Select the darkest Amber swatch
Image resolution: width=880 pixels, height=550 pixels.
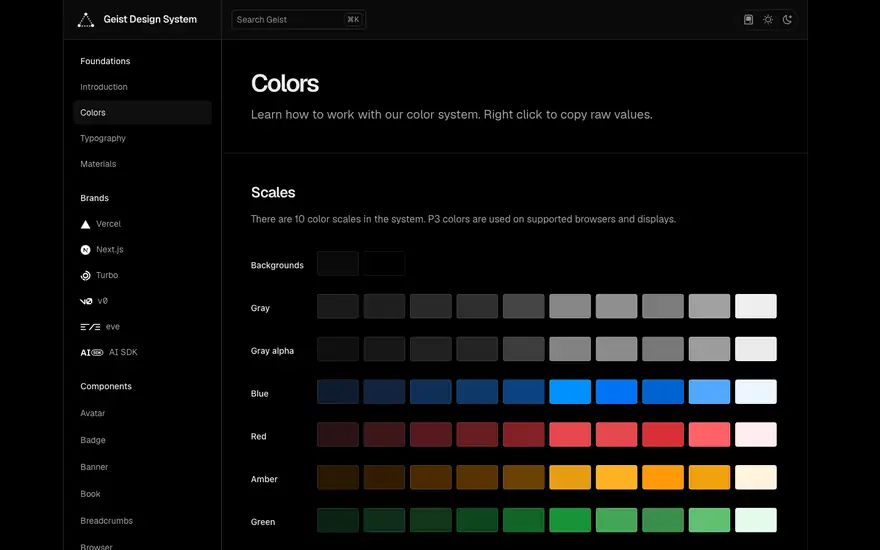tap(338, 477)
